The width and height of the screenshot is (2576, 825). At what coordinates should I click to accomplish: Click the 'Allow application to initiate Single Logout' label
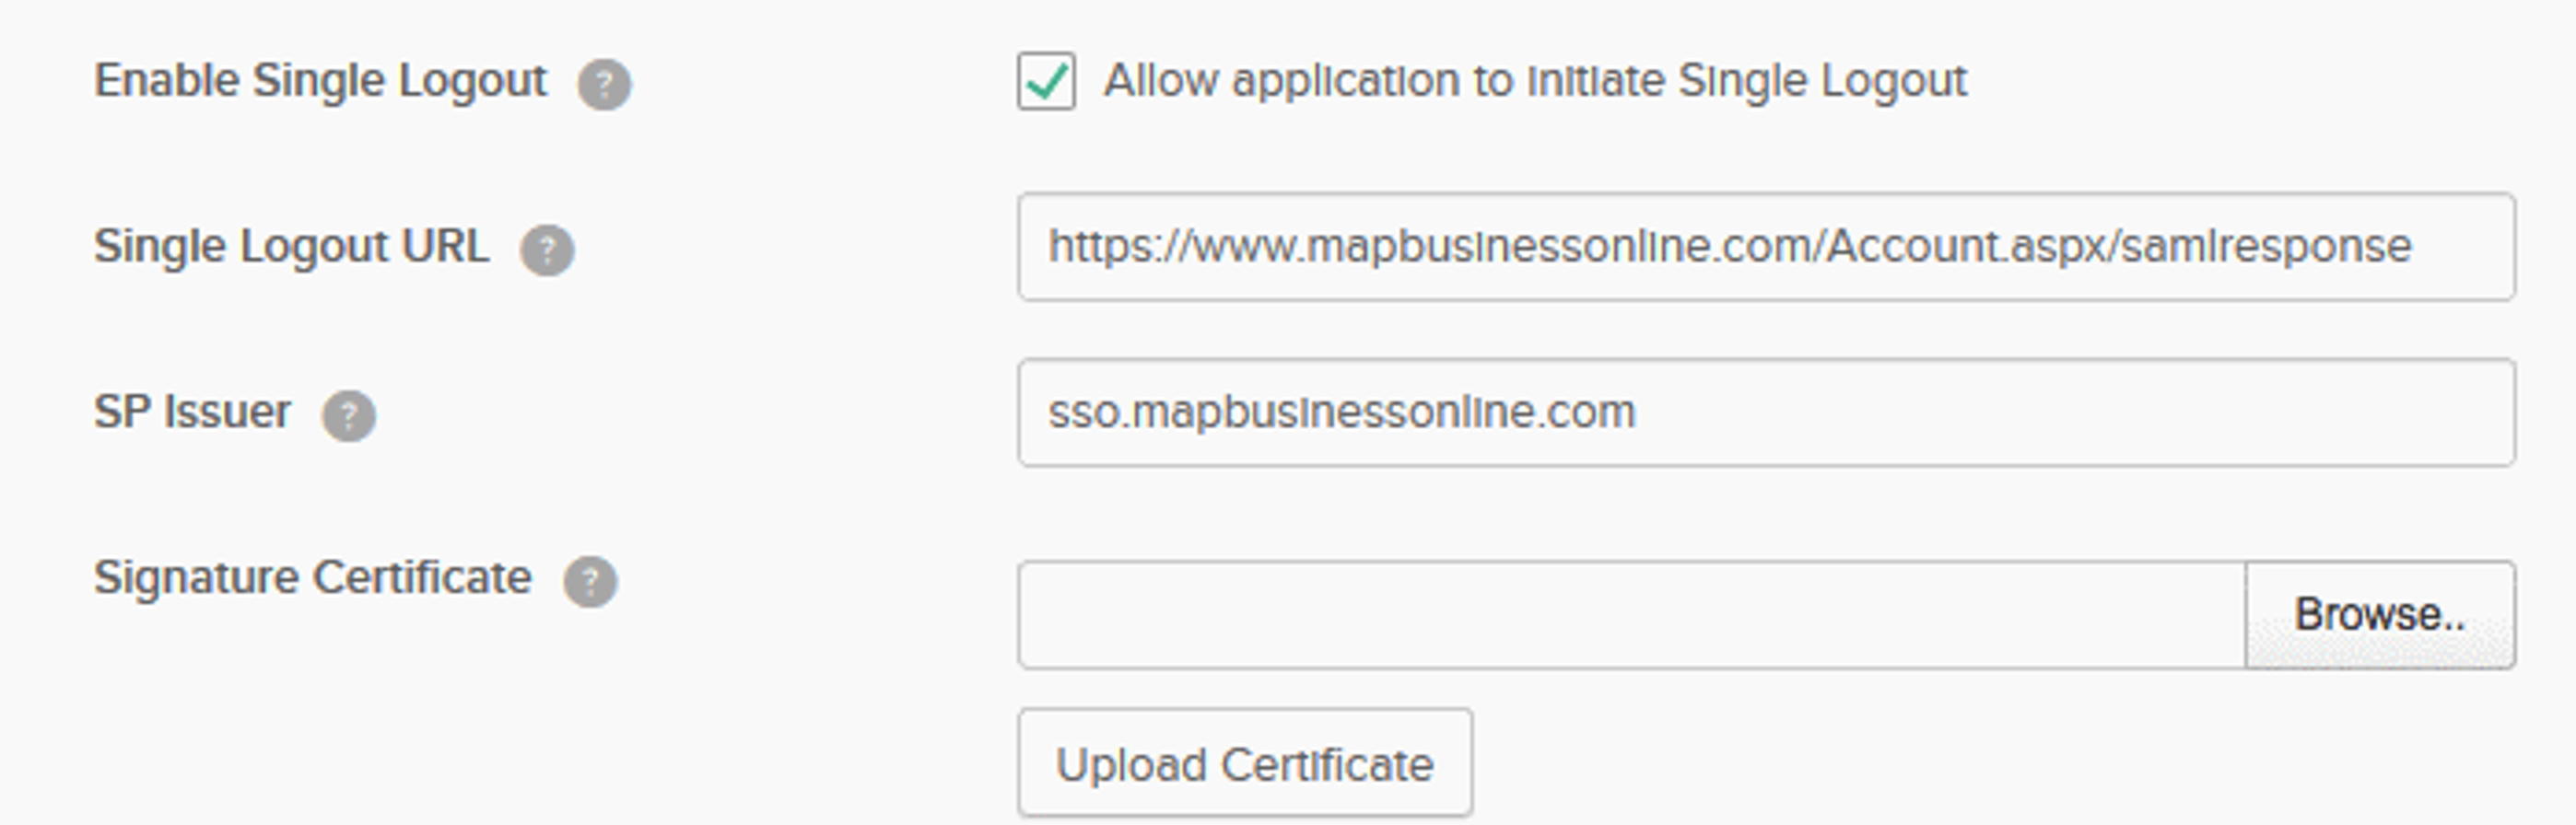click(x=1535, y=81)
